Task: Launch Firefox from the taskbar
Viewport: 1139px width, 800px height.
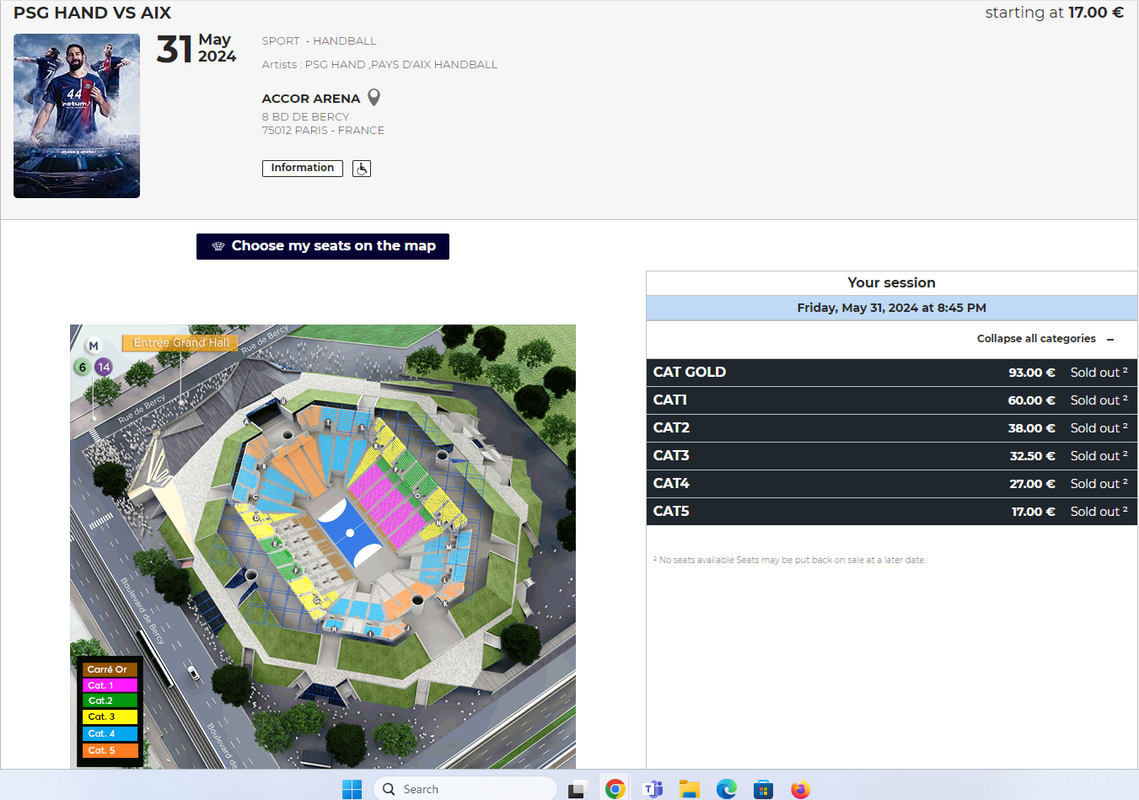Action: coord(800,789)
